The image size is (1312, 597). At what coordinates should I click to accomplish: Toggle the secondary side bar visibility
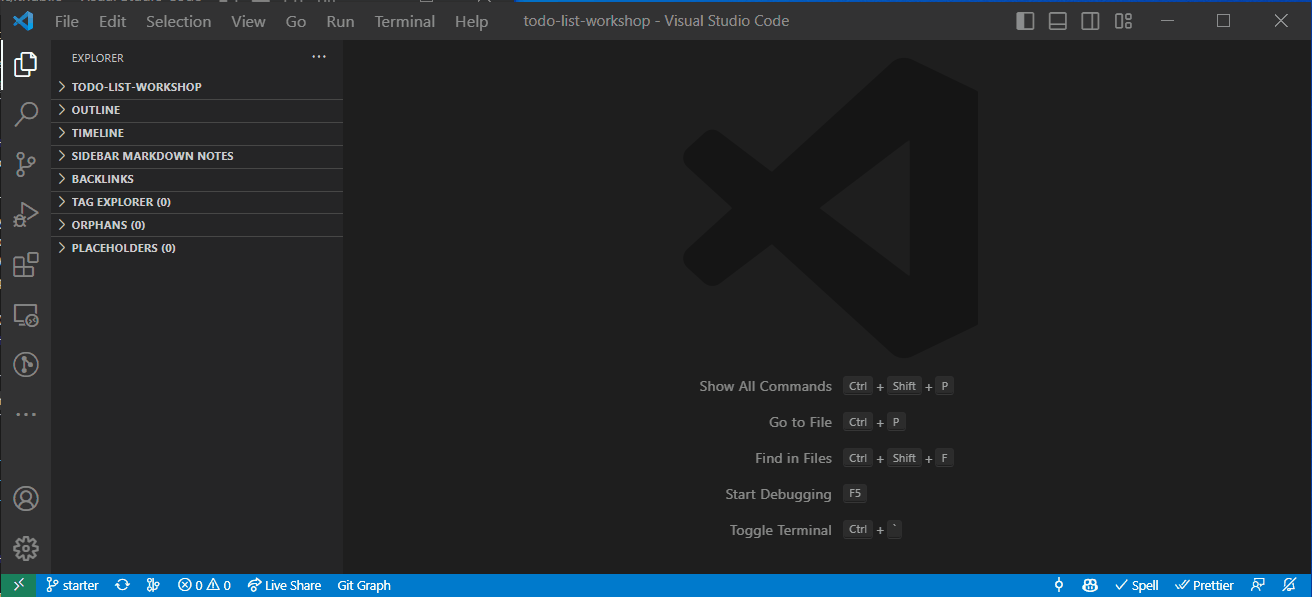[1091, 21]
